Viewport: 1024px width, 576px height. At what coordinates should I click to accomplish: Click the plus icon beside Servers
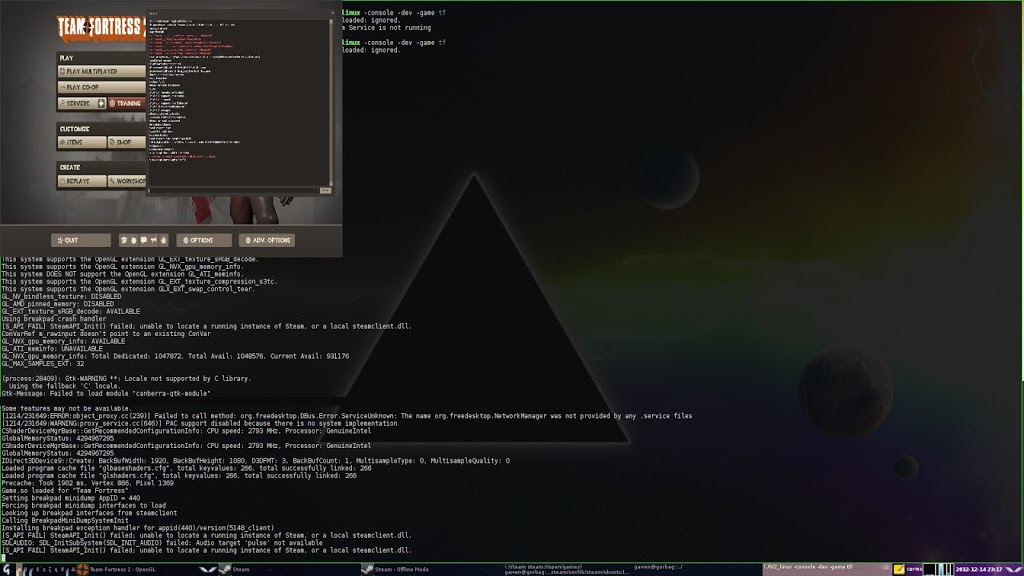(x=101, y=103)
